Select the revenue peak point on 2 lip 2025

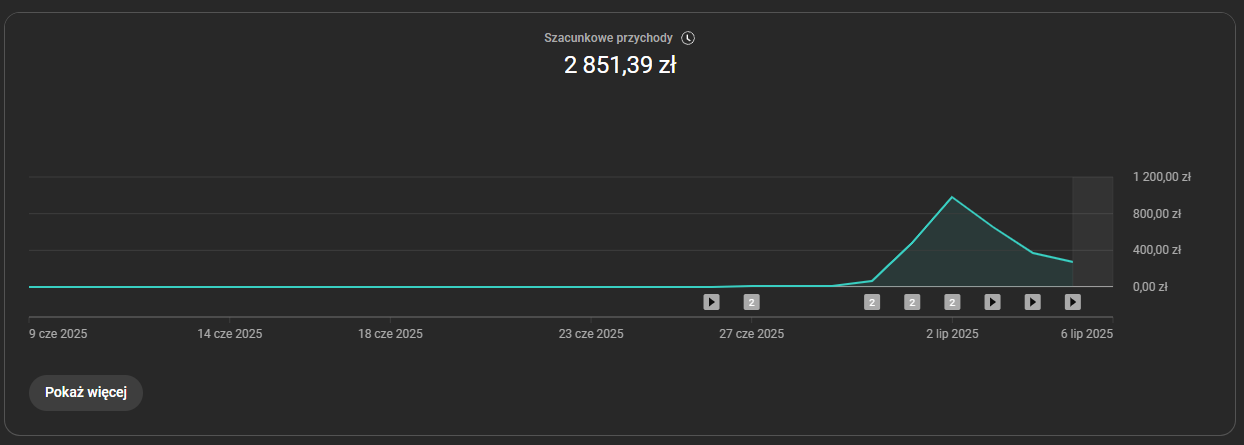tap(952, 197)
